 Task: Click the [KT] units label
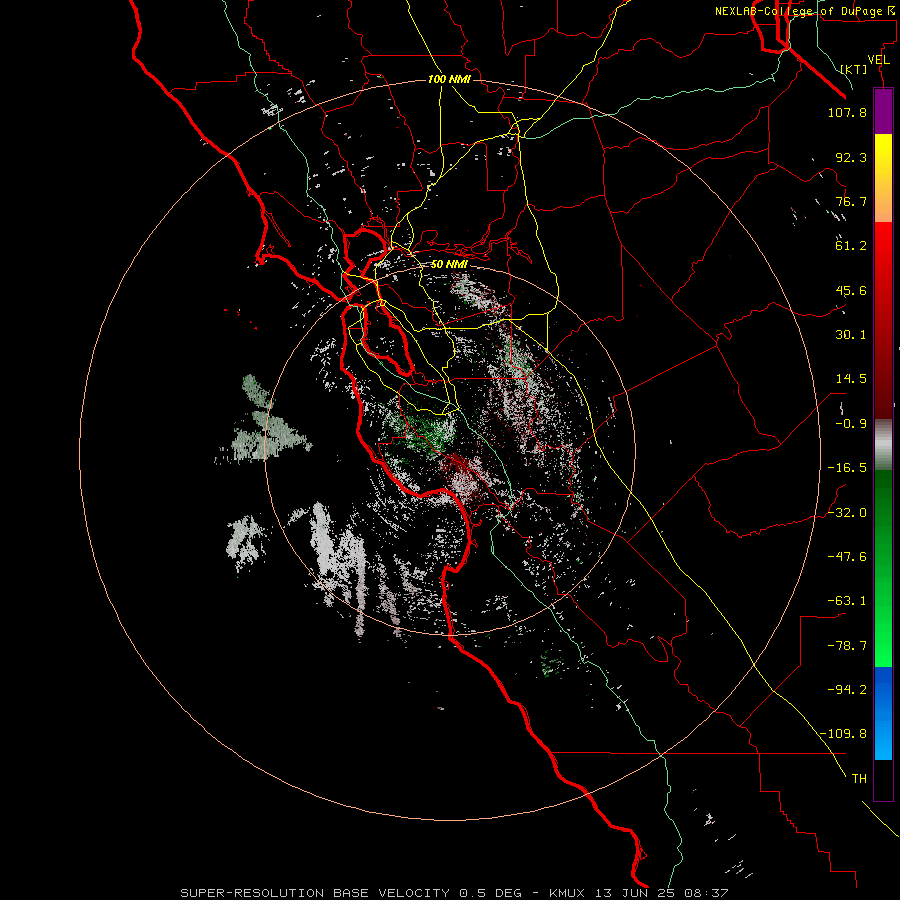[854, 69]
